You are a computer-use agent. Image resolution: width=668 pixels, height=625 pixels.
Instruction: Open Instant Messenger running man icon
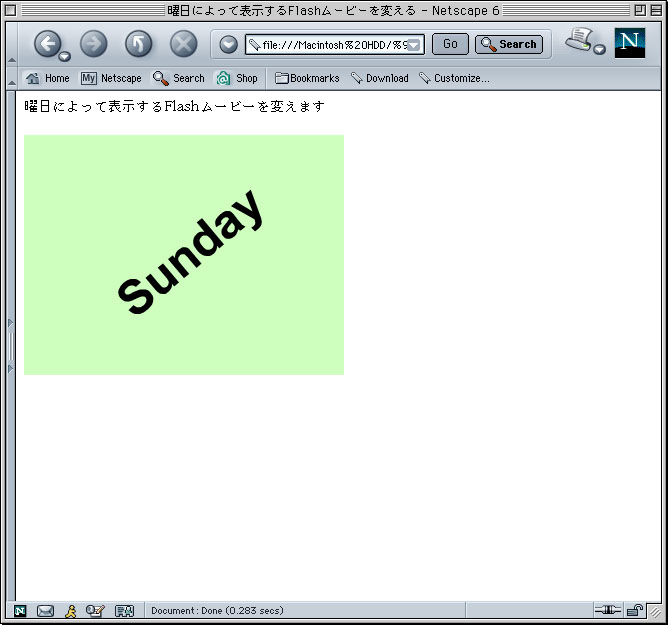71,611
